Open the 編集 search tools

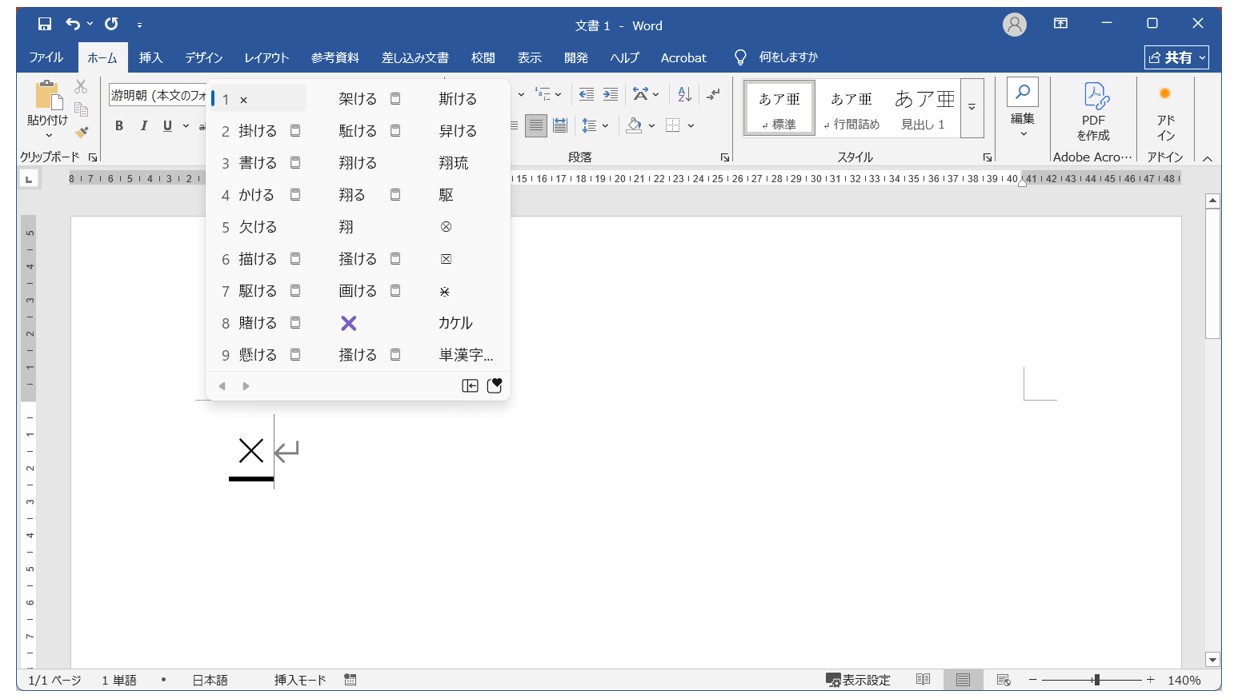pos(1022,110)
